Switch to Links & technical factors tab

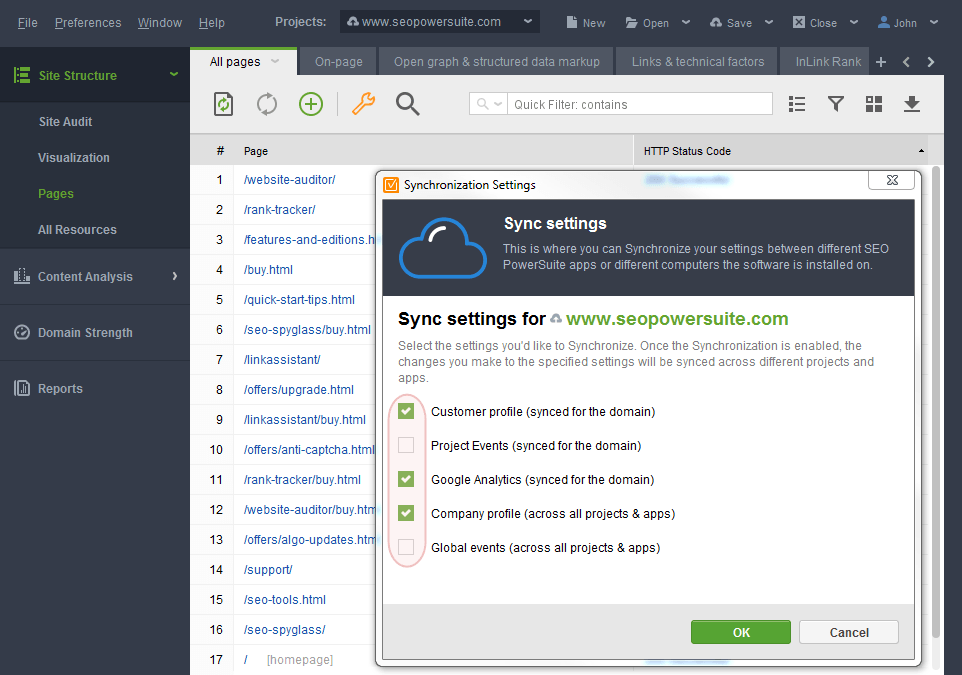pyautogui.click(x=698, y=62)
